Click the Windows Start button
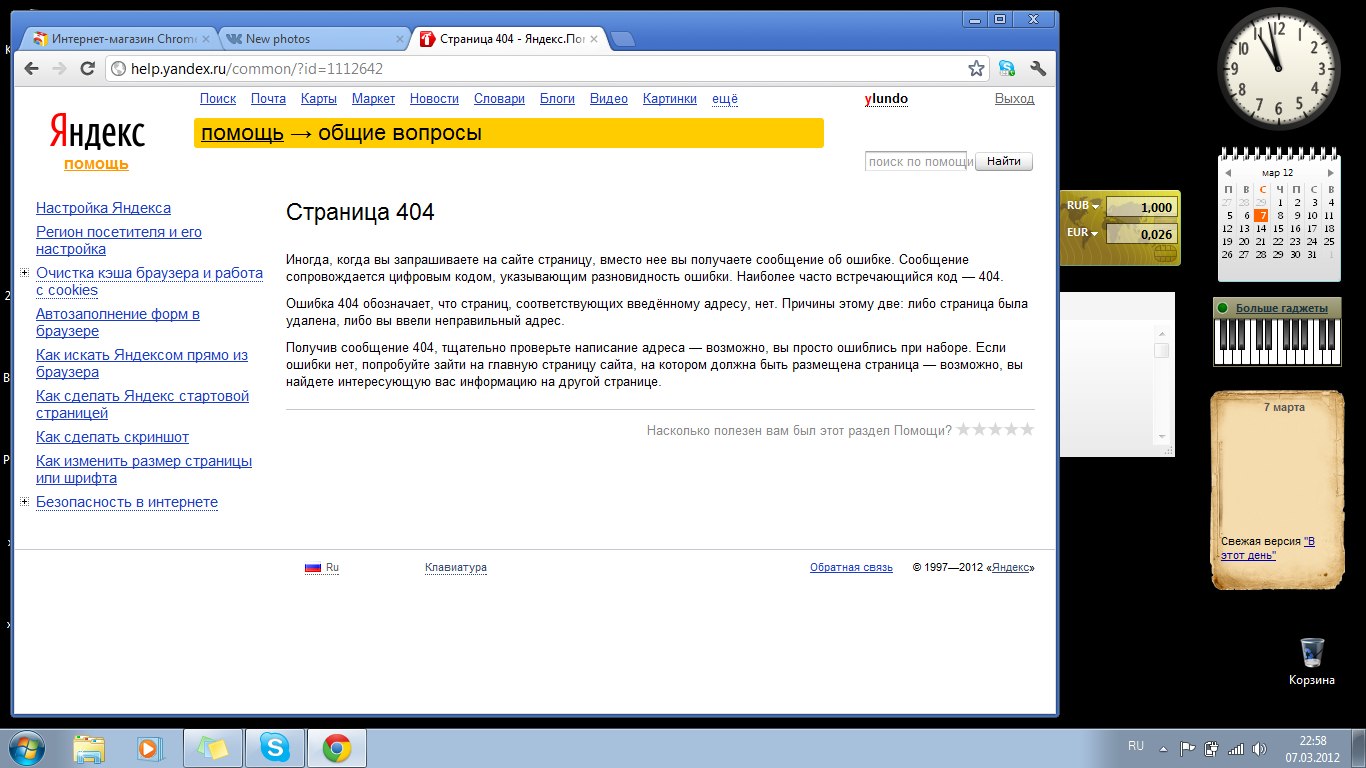The height and width of the screenshot is (768, 1366). [x=26, y=748]
